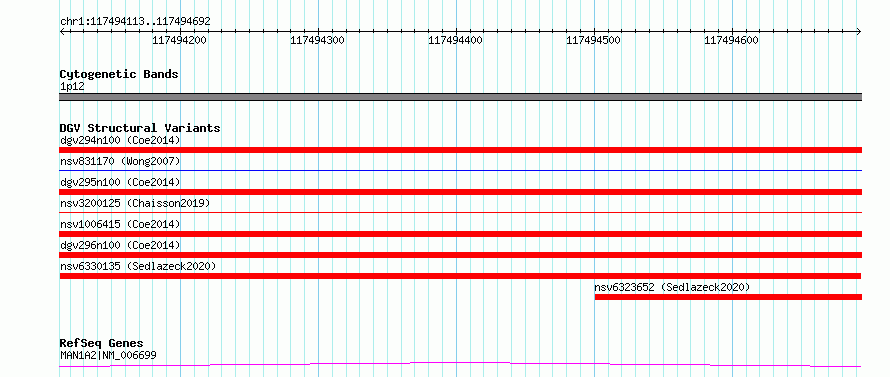Click the right arrow of the ruler

click(x=859, y=31)
